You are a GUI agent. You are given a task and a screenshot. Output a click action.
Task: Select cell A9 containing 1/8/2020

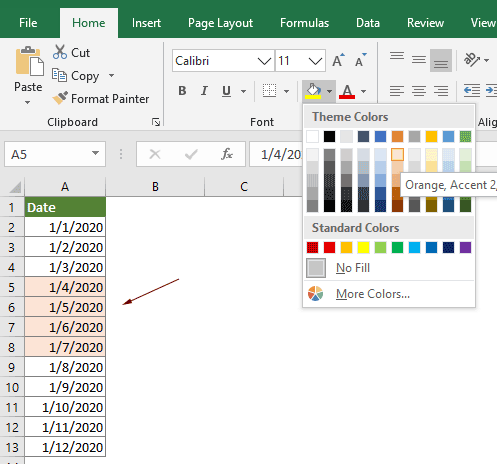(65, 367)
